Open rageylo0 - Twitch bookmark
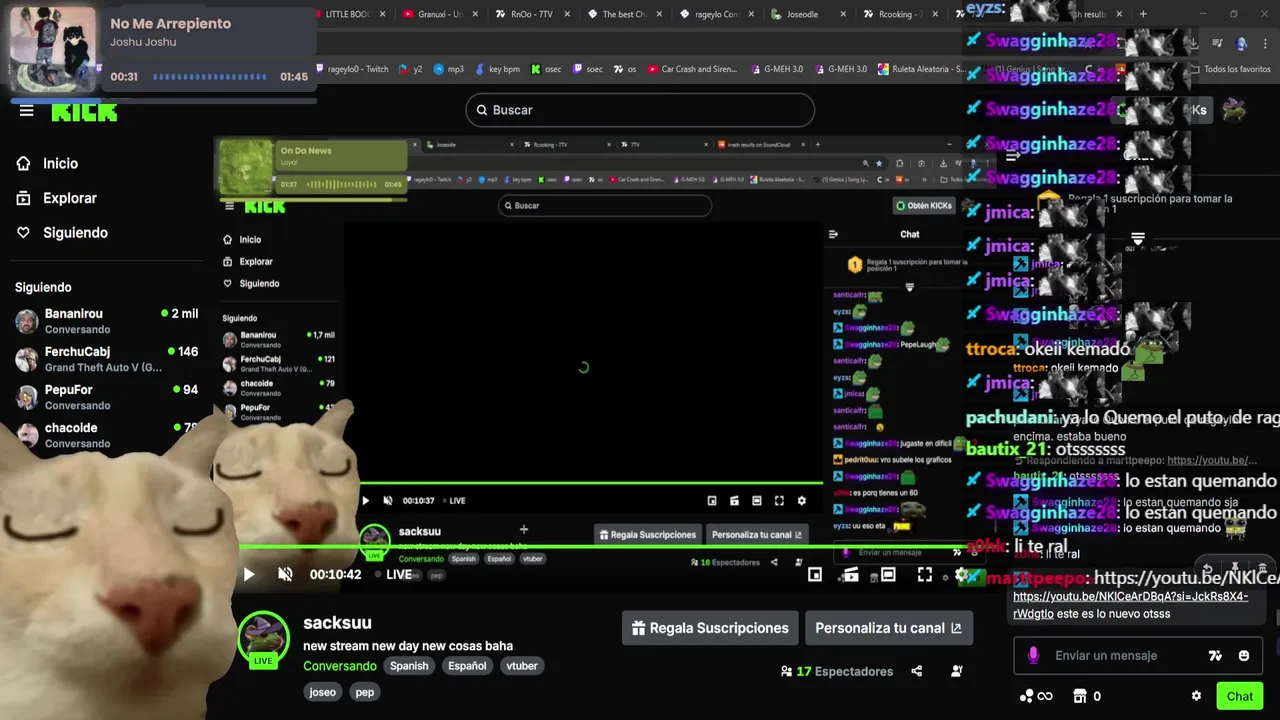The image size is (1280, 720). (x=353, y=69)
